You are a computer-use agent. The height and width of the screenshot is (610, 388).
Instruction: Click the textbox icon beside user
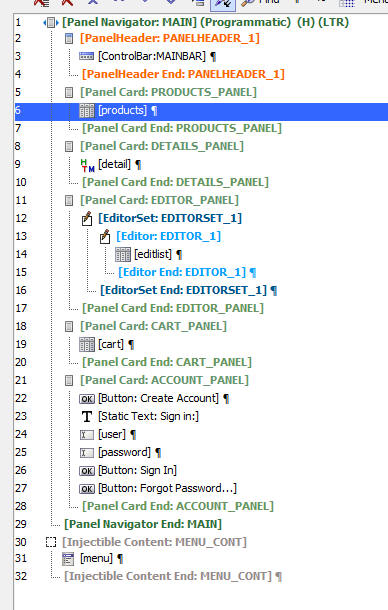point(87,435)
